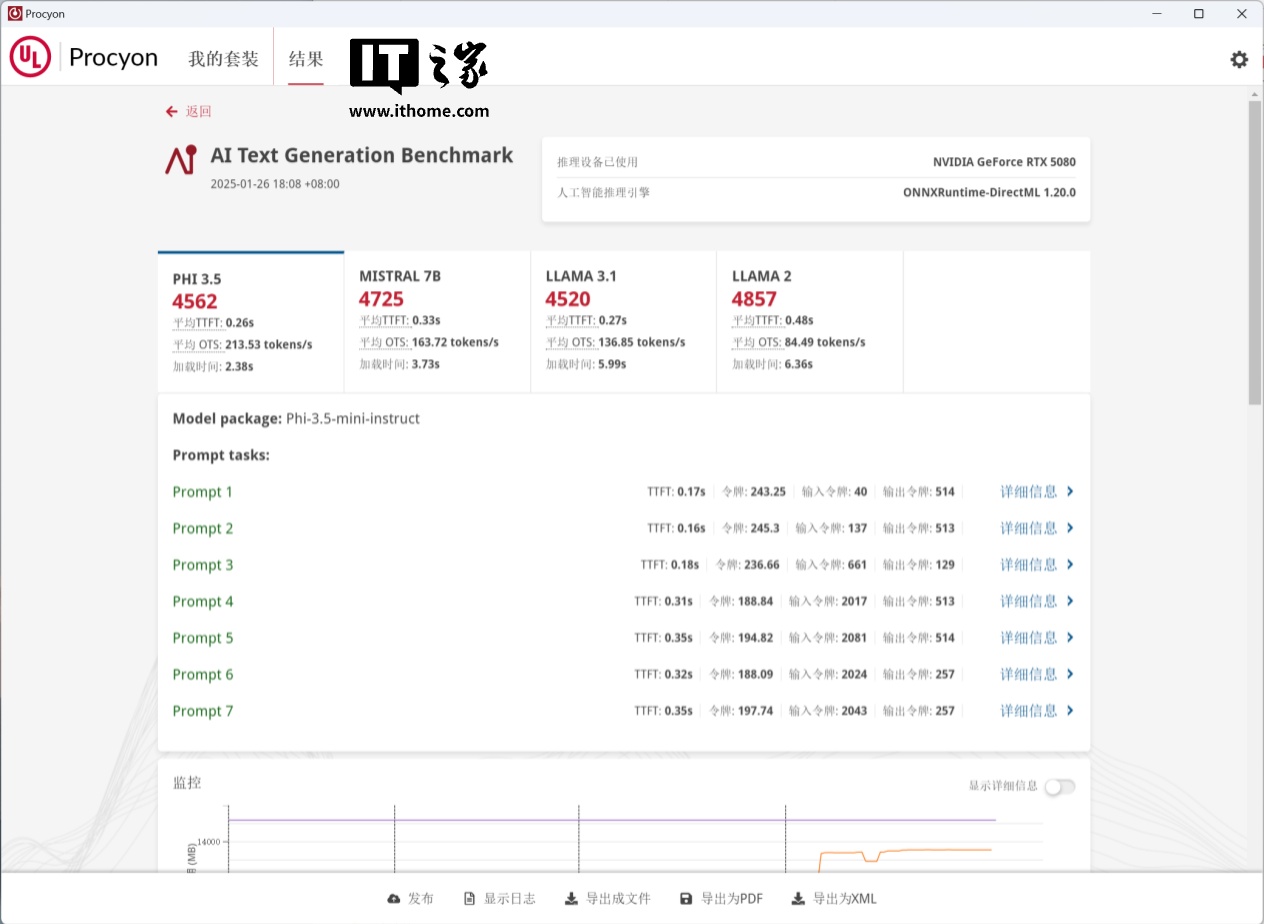Open the LLAMA 2 score tab
1264x924 pixels.
pyautogui.click(x=809, y=320)
